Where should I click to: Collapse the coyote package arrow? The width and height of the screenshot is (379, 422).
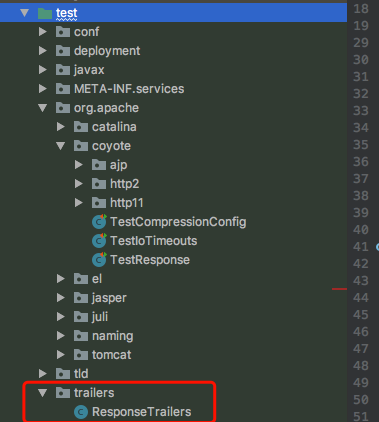(x=60, y=146)
